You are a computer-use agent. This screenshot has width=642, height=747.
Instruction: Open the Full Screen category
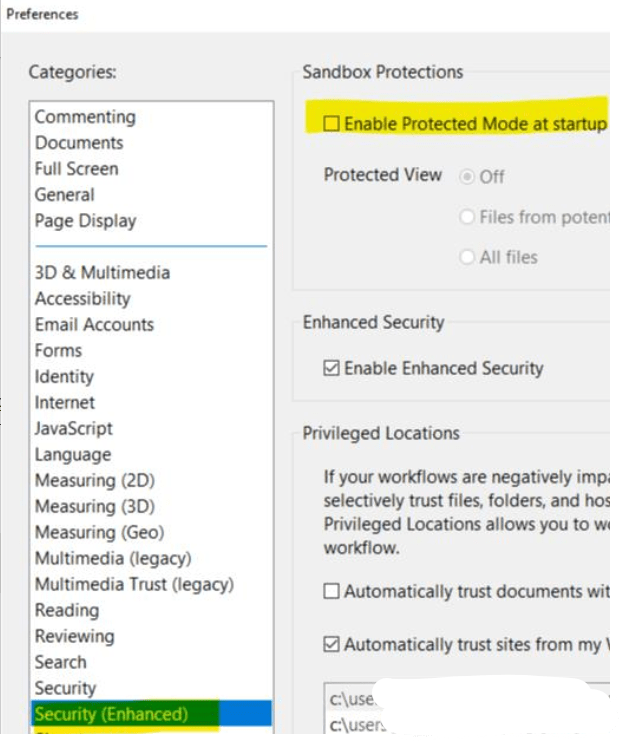[76, 169]
